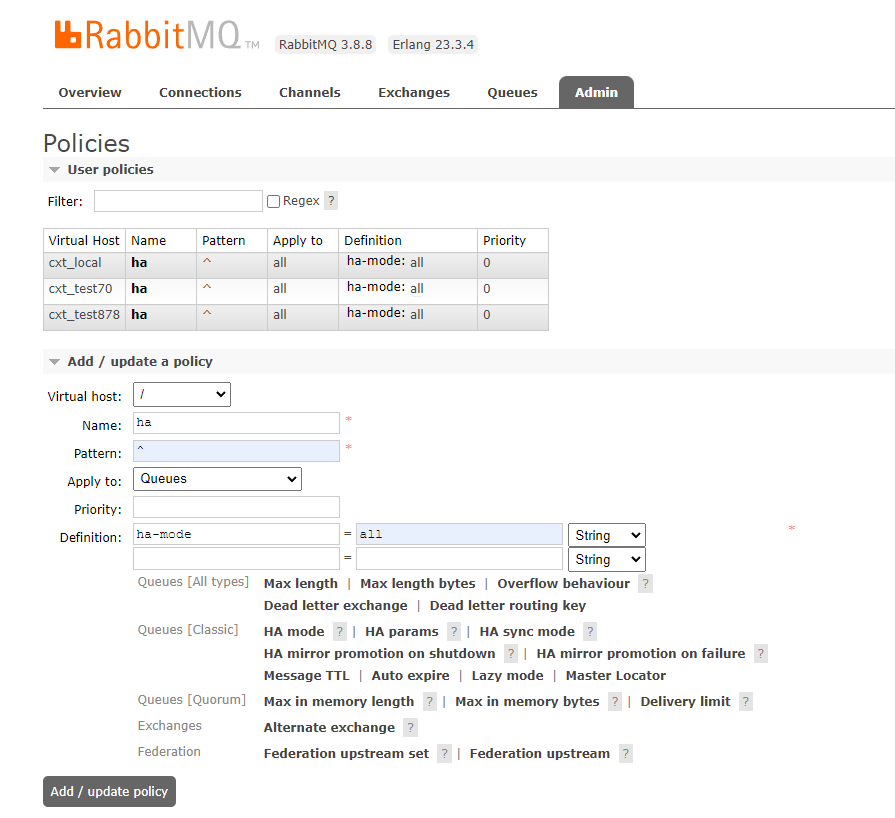Open help icon after Federation upstream

pos(626,753)
